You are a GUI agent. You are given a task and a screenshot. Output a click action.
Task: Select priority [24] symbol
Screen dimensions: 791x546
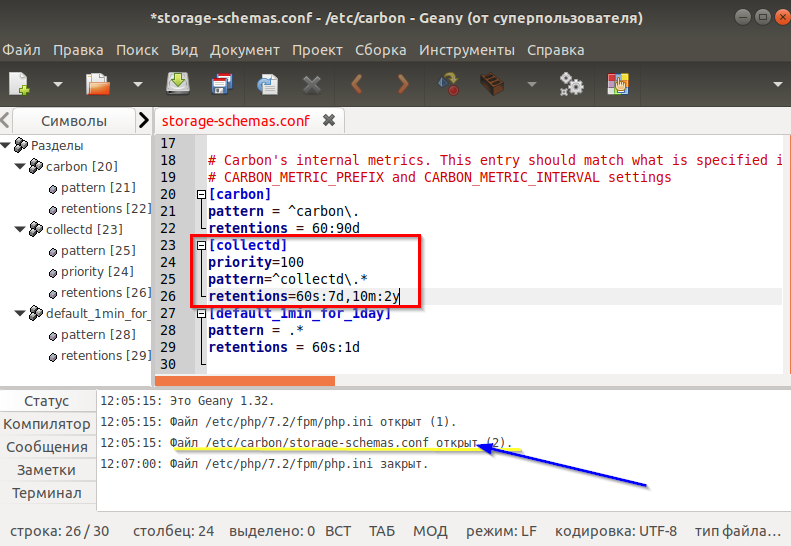tap(91, 271)
